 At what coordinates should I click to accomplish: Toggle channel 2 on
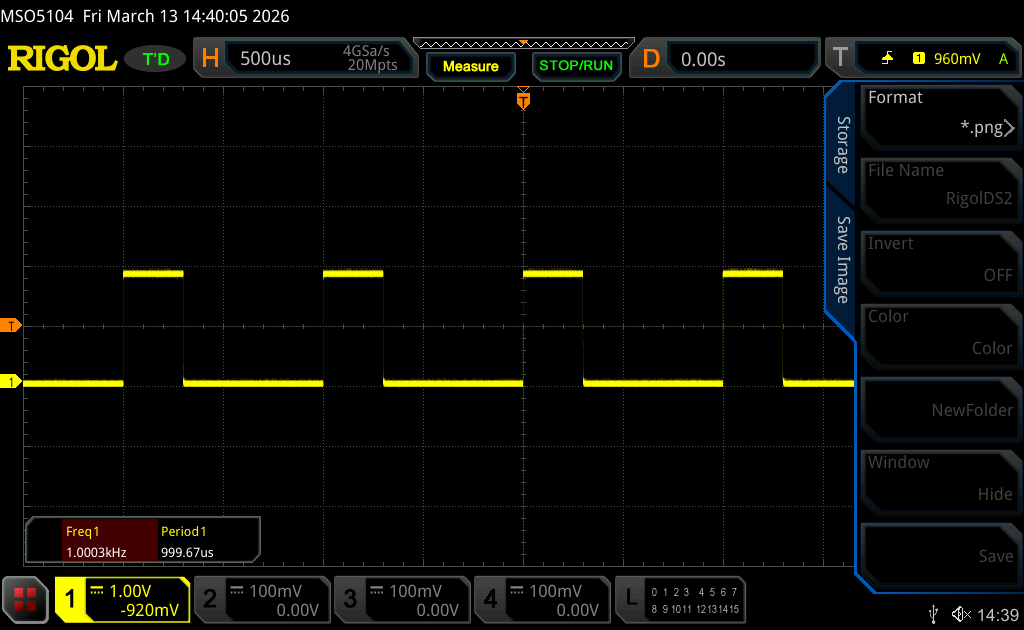262,599
